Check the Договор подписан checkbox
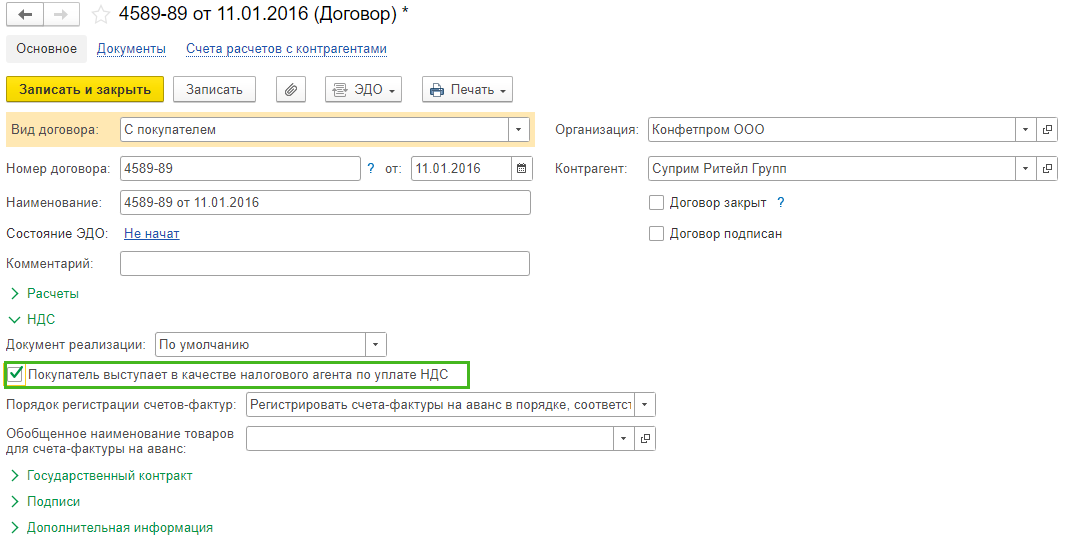The image size is (1067, 551). (657, 234)
